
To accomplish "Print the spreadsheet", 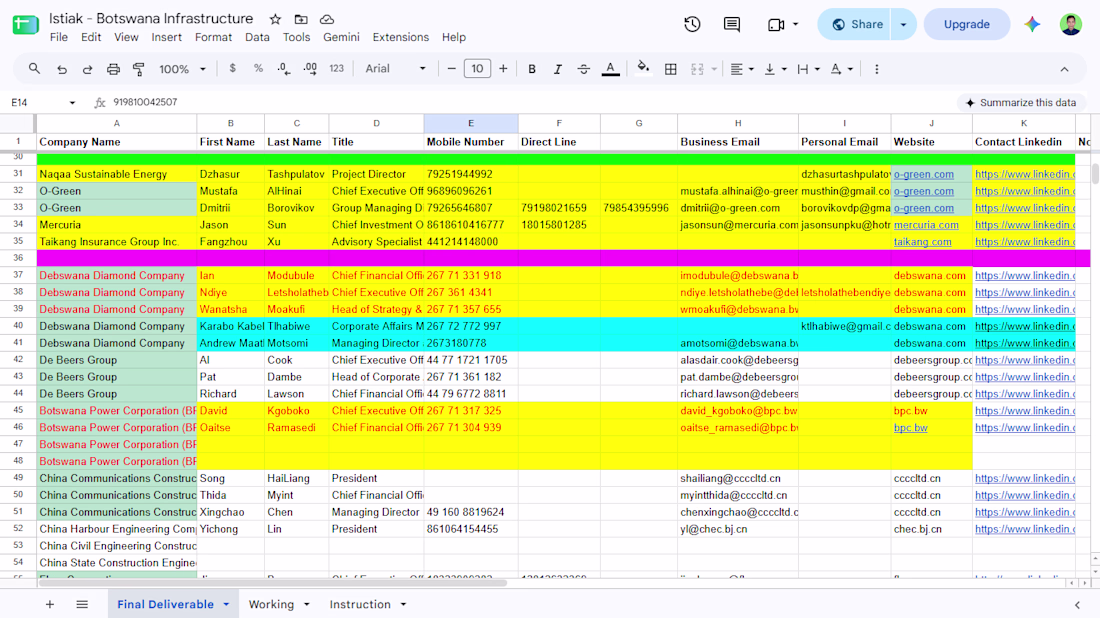I will point(113,69).
